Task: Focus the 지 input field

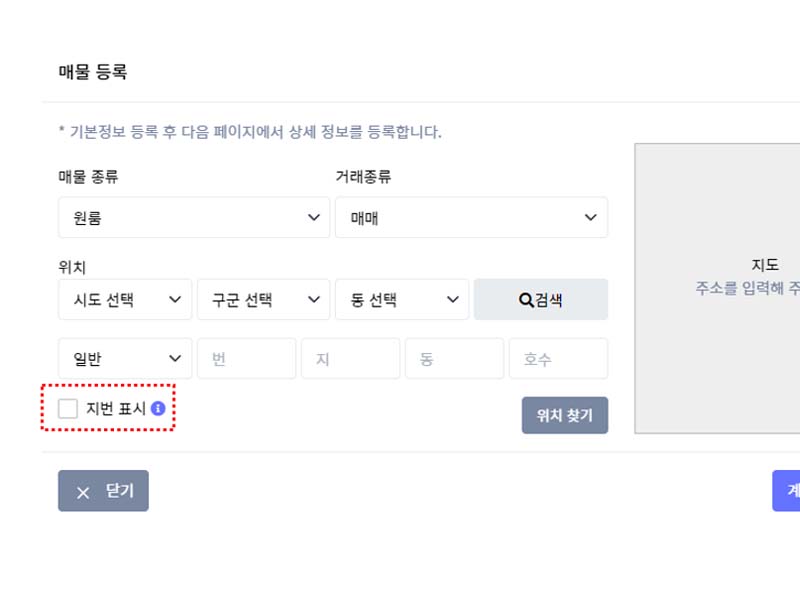Action: click(351, 358)
